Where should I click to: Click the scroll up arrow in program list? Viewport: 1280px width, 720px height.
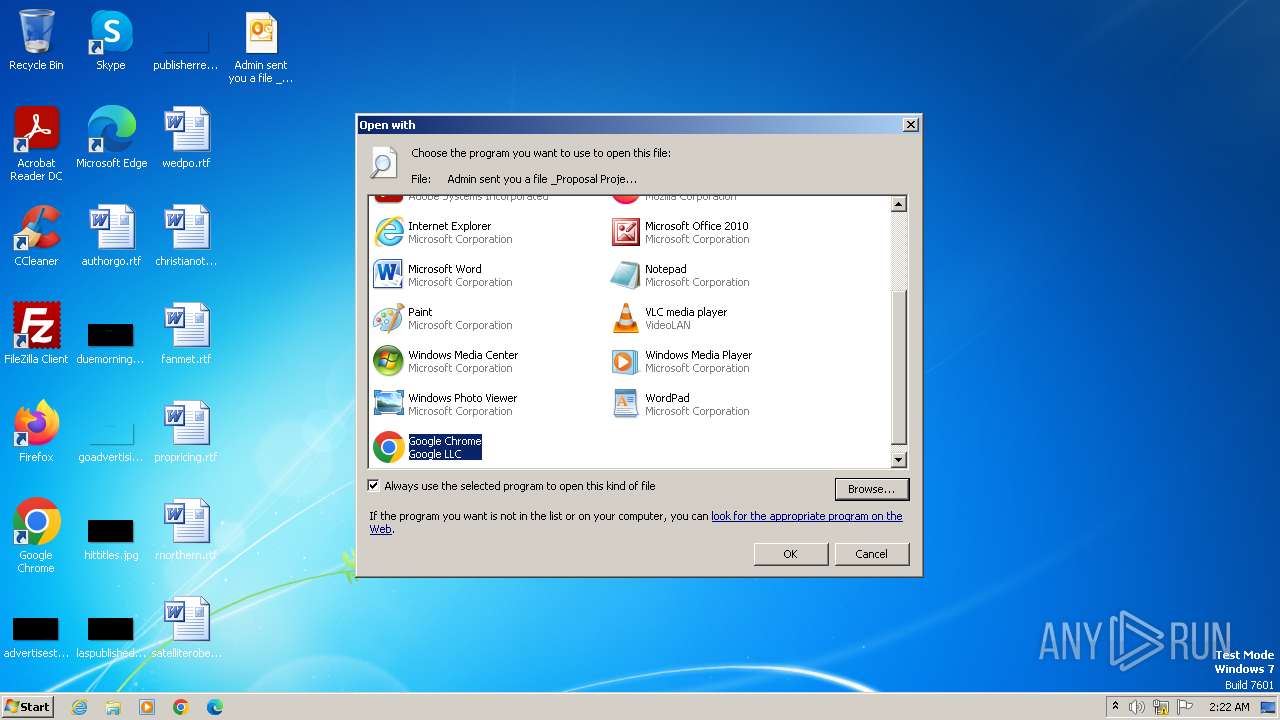(x=898, y=204)
